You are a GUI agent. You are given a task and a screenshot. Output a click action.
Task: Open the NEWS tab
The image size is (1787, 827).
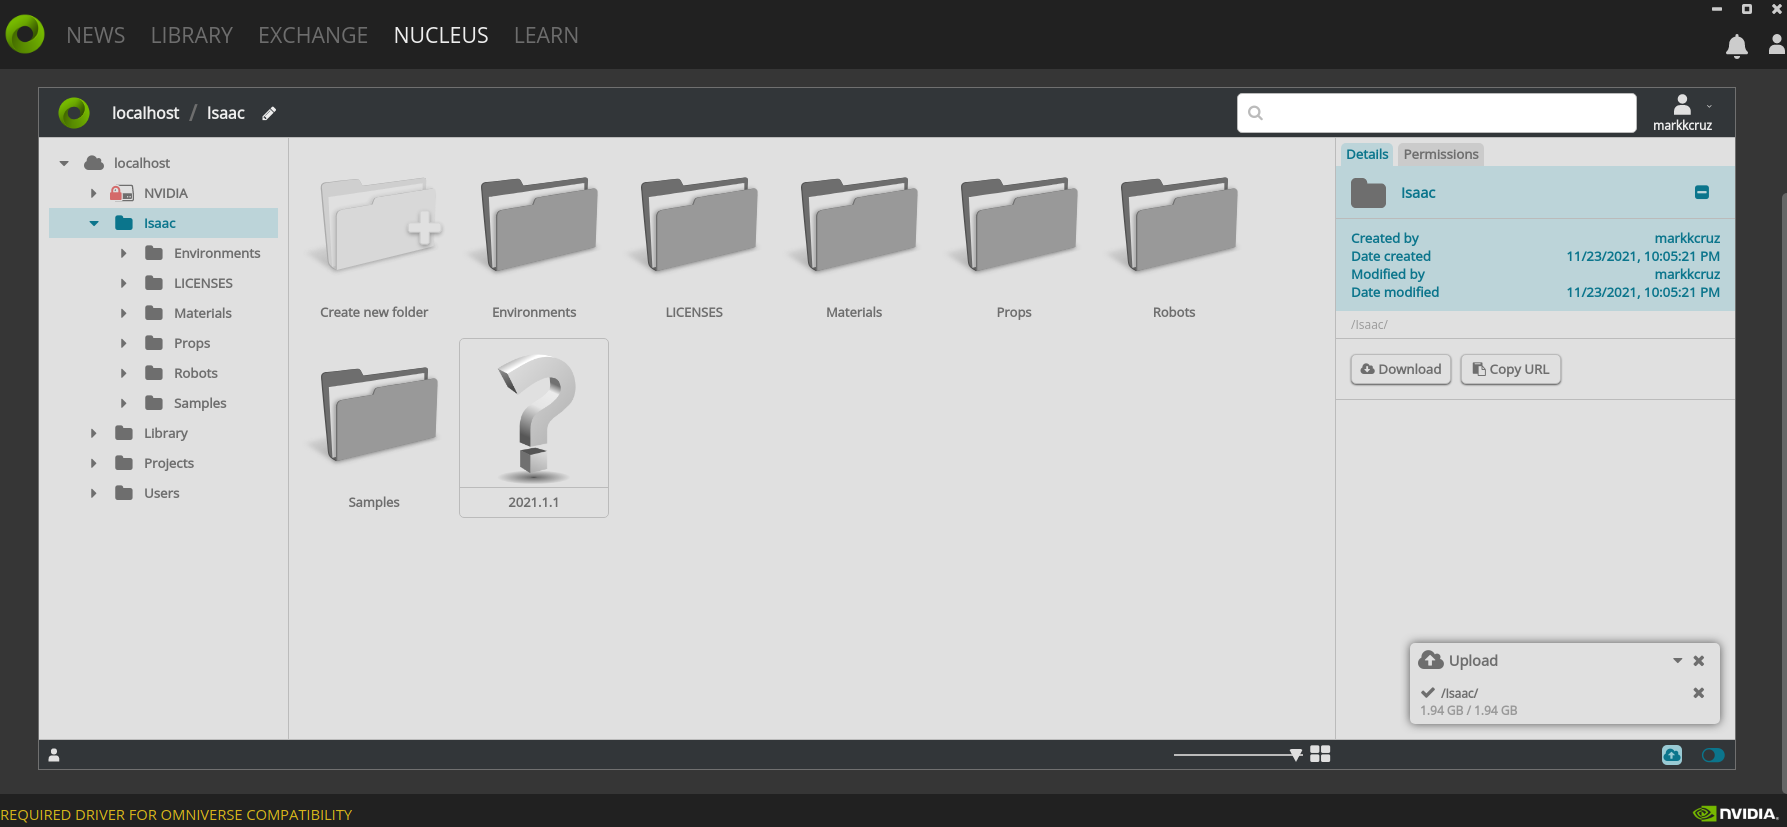pyautogui.click(x=96, y=35)
